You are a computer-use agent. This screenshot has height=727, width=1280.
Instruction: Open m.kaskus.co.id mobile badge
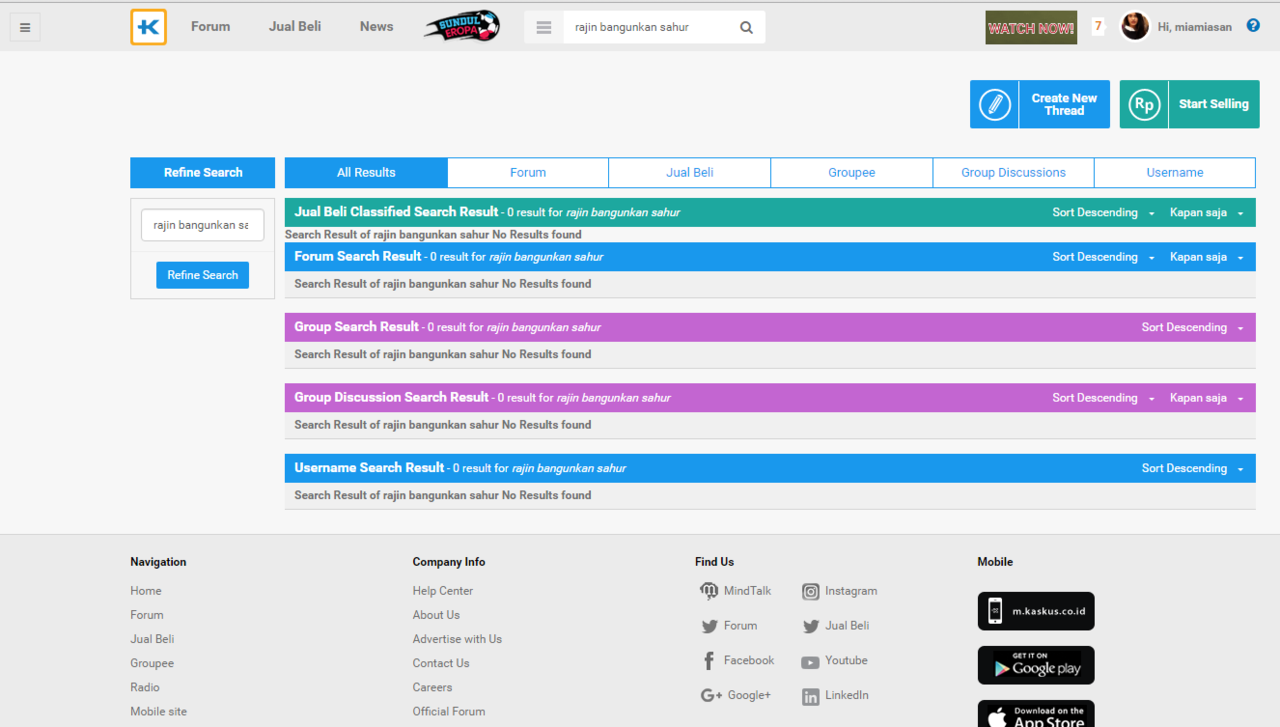[1036, 611]
